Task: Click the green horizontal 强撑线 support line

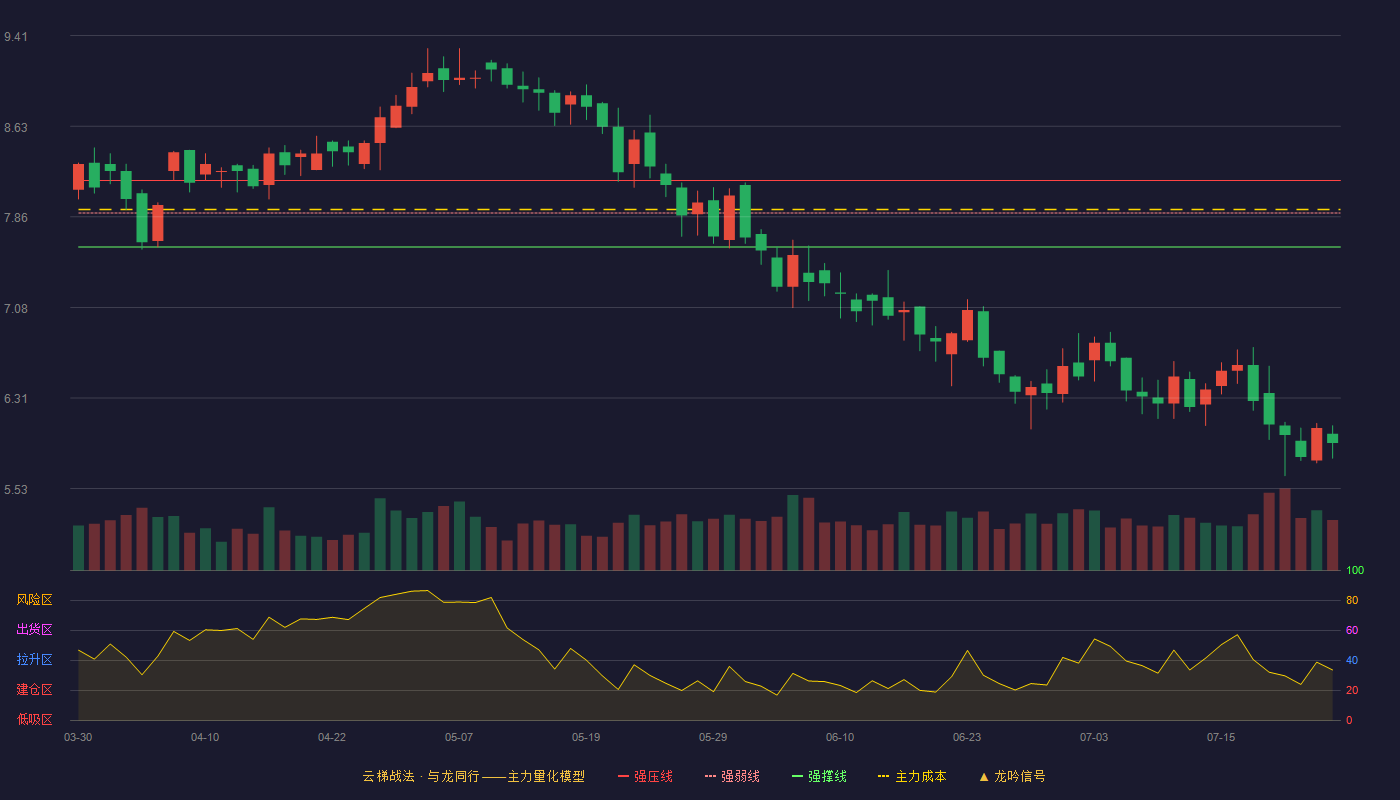Action: (x=709, y=247)
